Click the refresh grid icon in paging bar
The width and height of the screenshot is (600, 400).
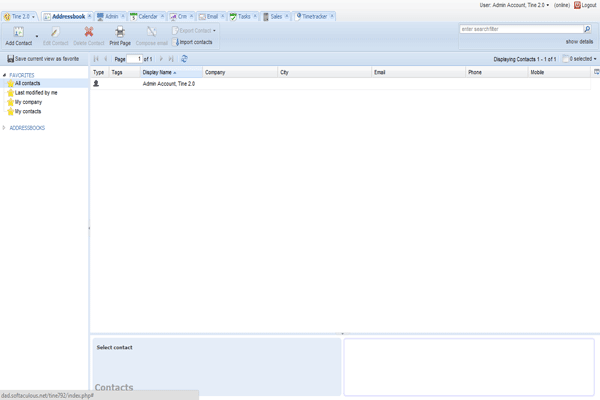184,59
